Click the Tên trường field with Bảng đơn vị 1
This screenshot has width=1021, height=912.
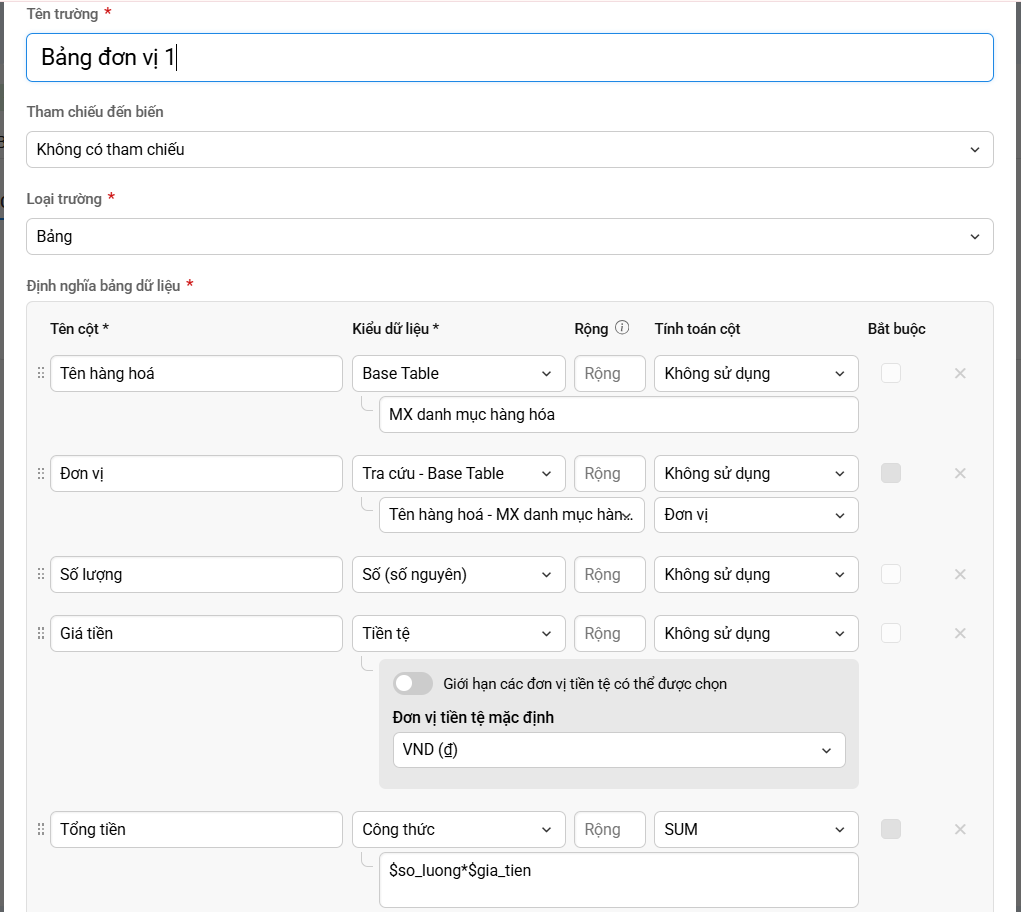[x=509, y=57]
